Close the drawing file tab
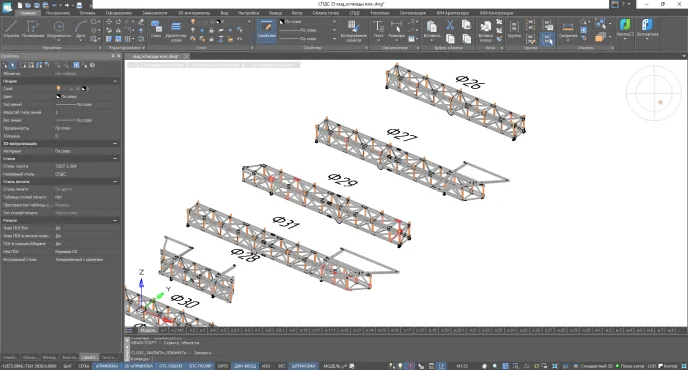This screenshot has height=370, width=688. [x=186, y=56]
